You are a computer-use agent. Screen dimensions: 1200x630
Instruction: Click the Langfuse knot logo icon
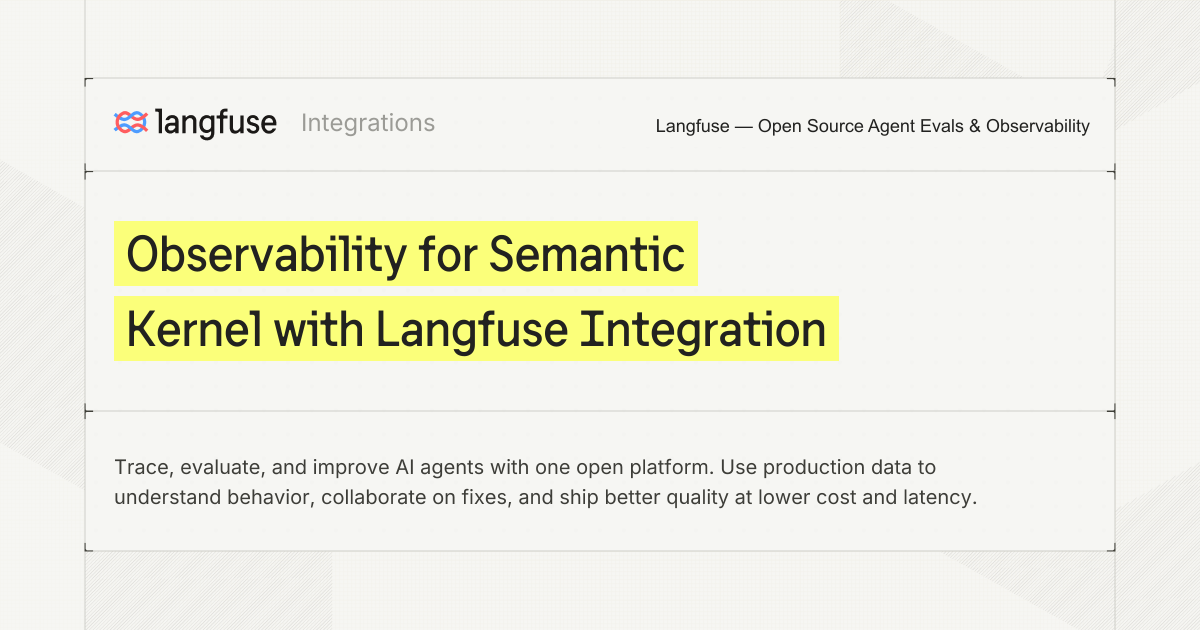(x=131, y=123)
